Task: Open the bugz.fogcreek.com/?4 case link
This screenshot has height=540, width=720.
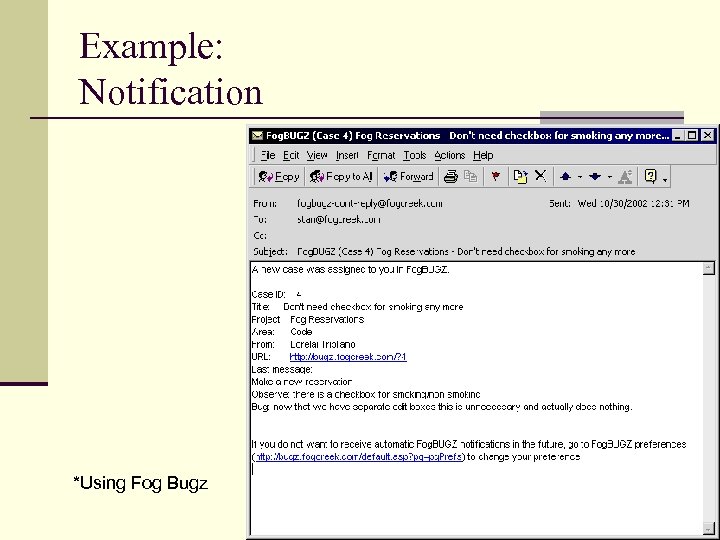Action: coord(348,357)
